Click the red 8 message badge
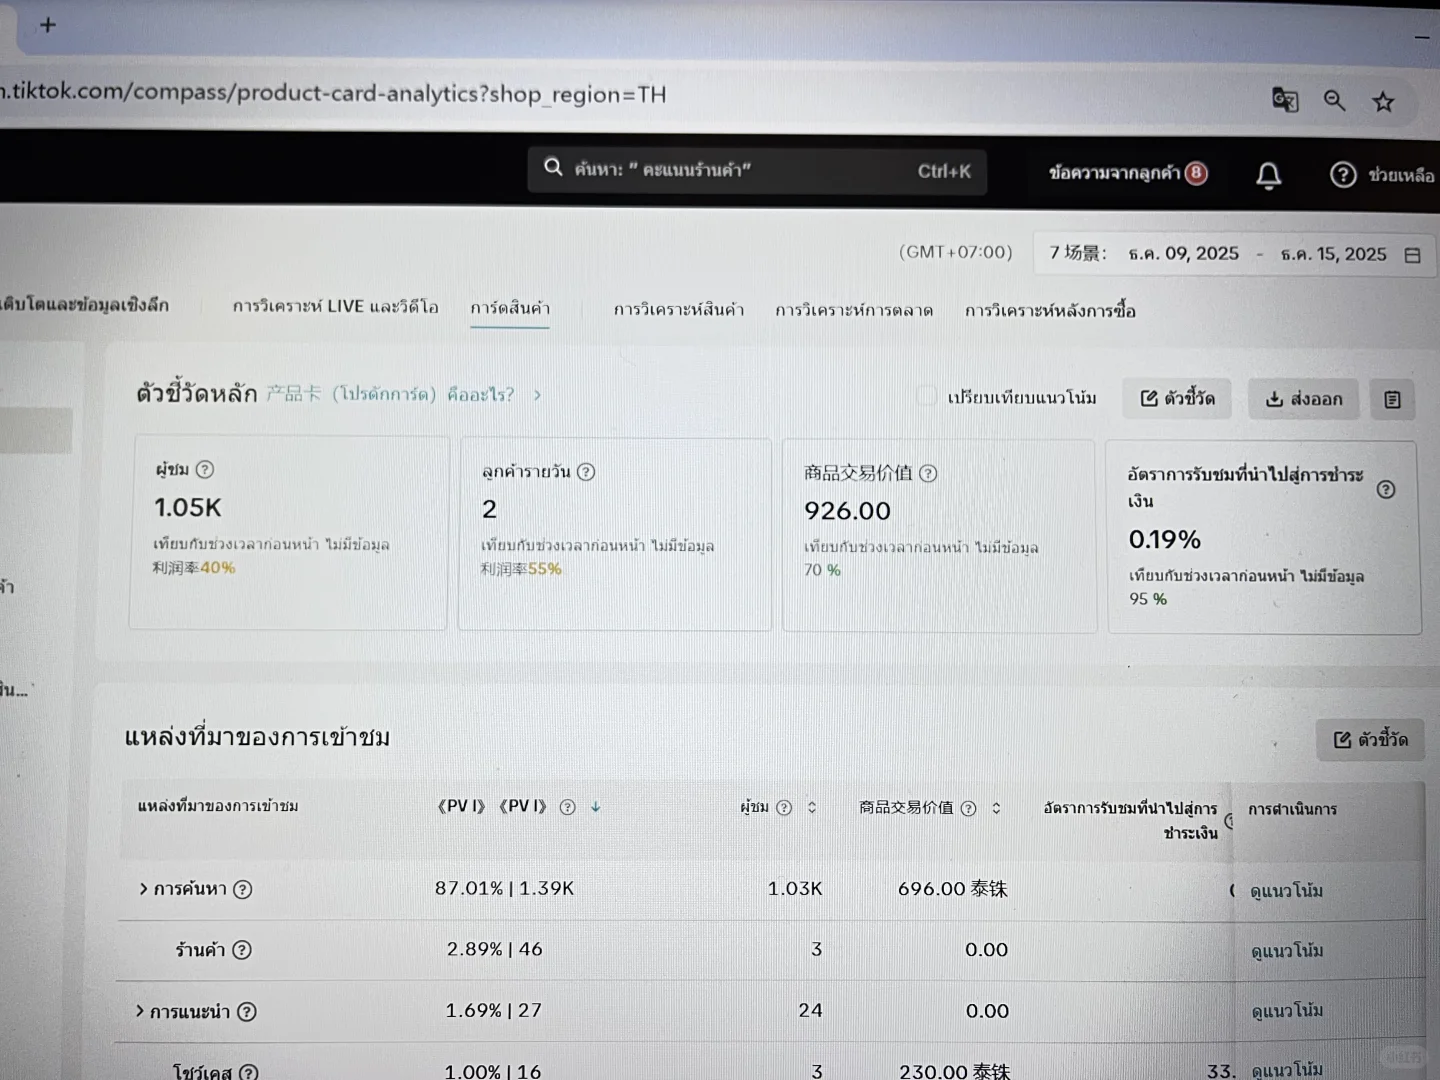1440x1080 pixels. click(1196, 173)
